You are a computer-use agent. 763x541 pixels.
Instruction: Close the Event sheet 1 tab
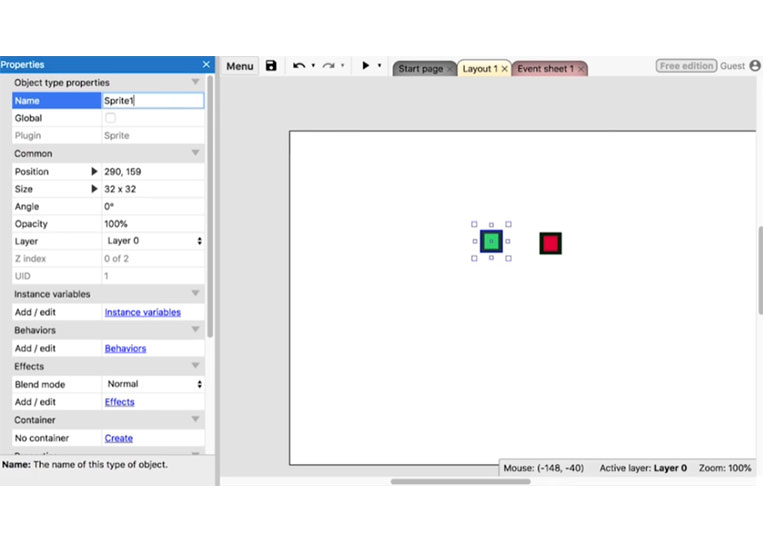coord(581,69)
